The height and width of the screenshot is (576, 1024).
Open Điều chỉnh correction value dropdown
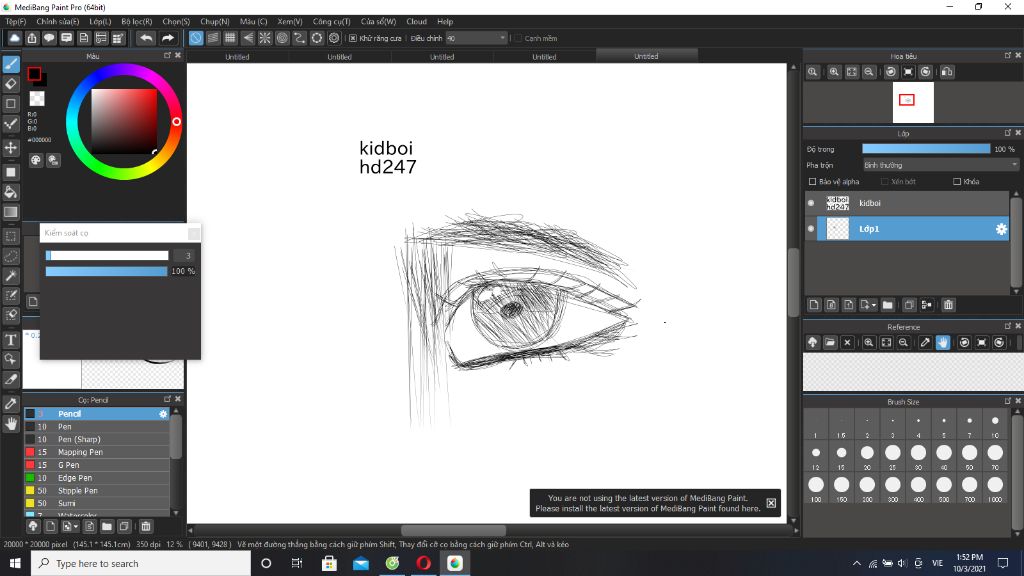click(x=476, y=39)
